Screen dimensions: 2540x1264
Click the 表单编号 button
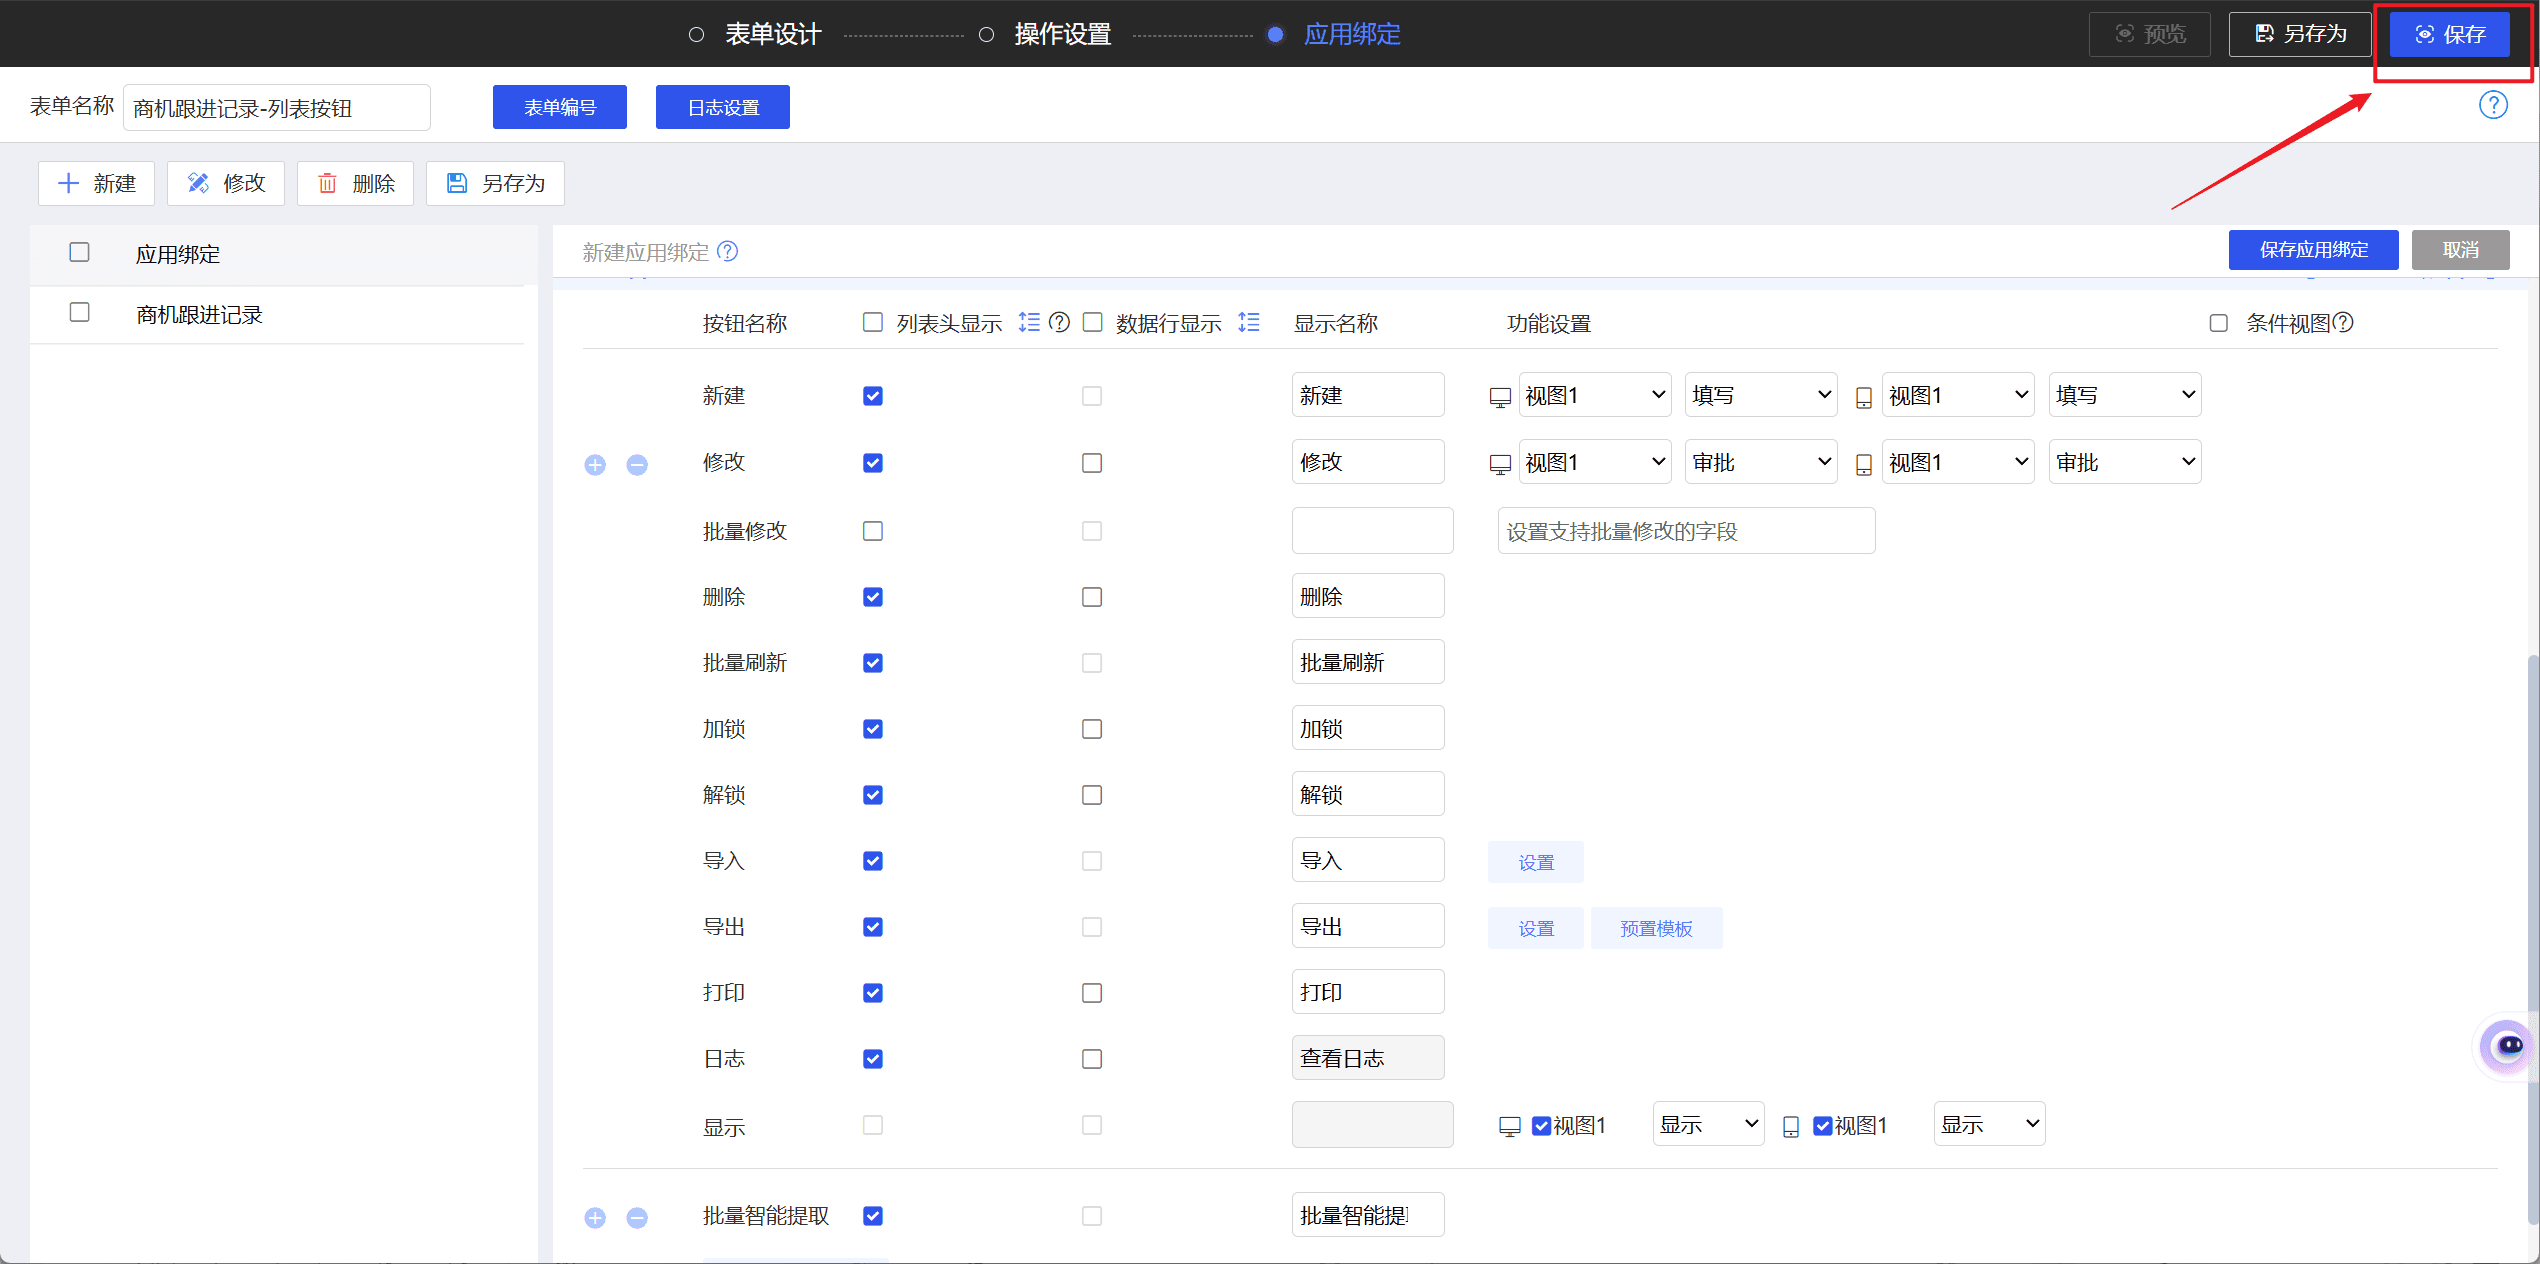pyautogui.click(x=560, y=107)
